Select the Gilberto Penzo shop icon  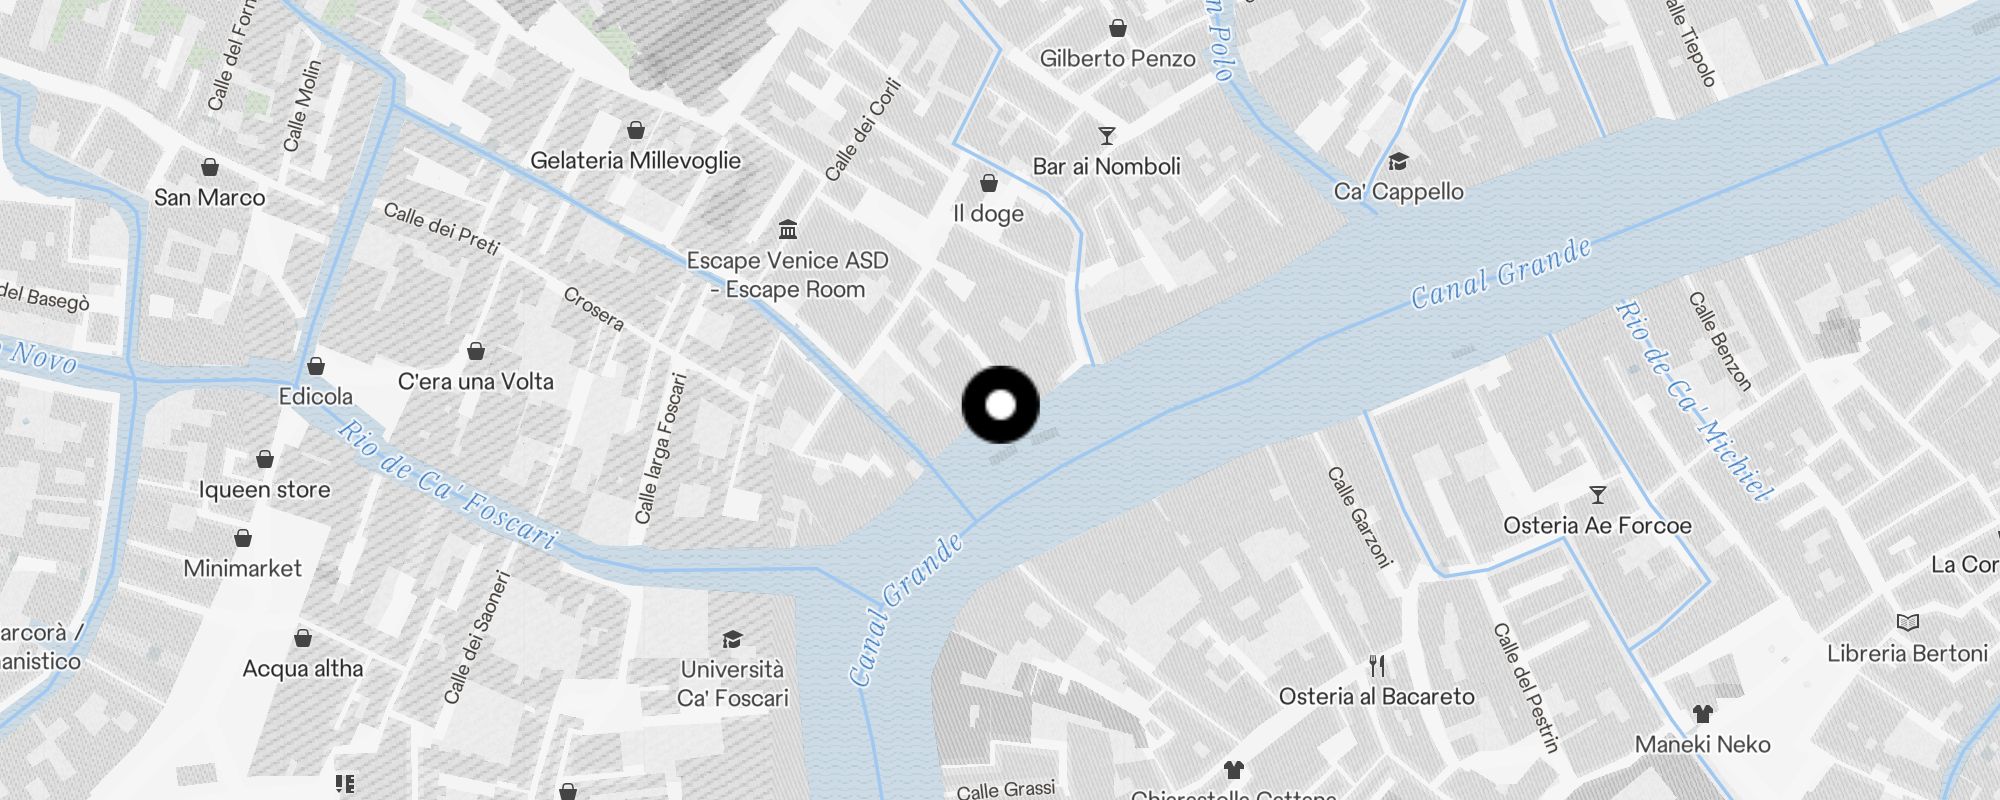pos(1117,28)
